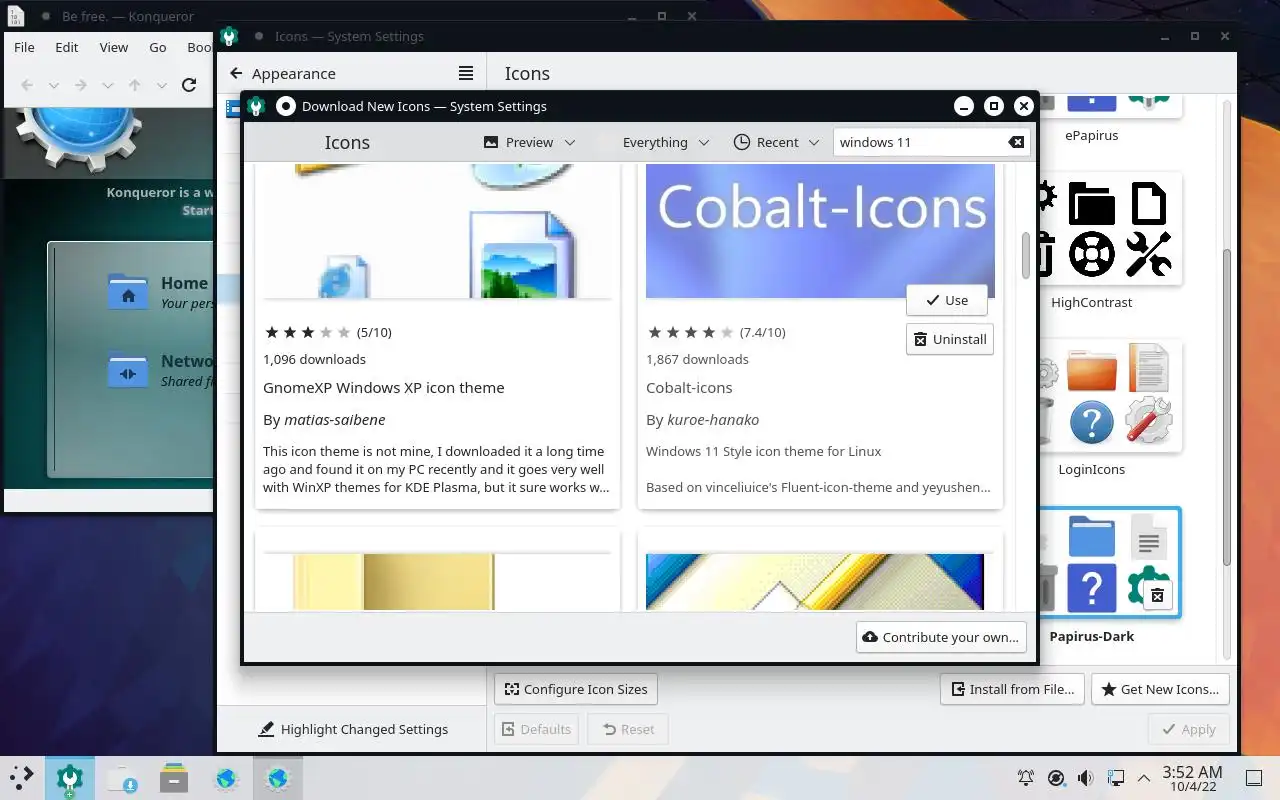Open the Go menu in Konqueror
The width and height of the screenshot is (1280, 800).
point(158,47)
